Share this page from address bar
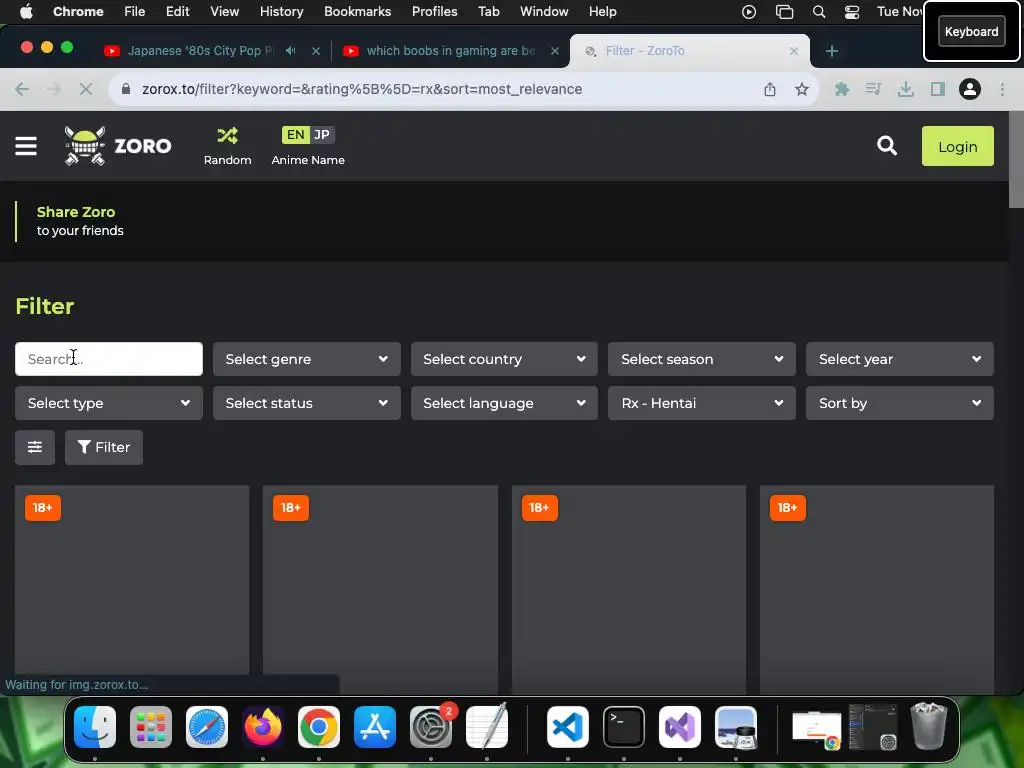1024x768 pixels. coord(770,89)
